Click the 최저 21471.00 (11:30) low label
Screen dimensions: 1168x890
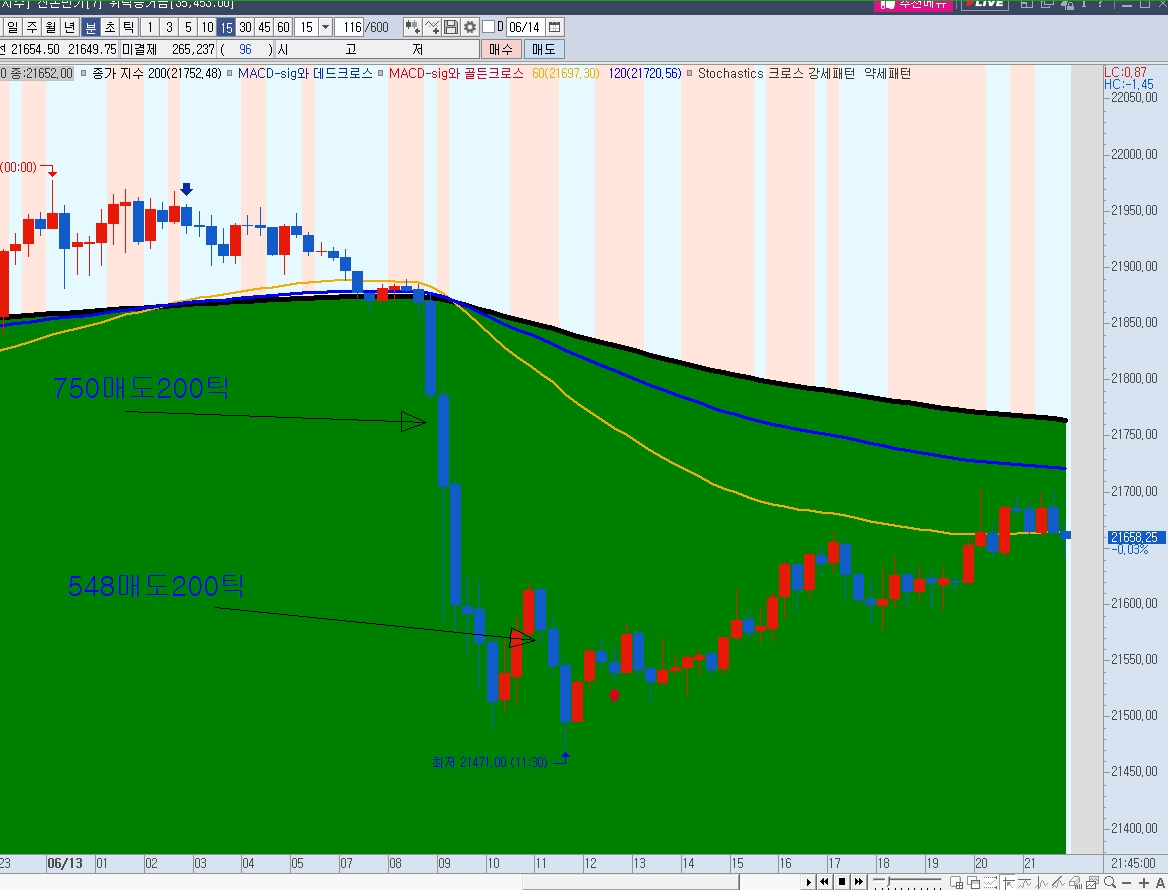click(489, 762)
